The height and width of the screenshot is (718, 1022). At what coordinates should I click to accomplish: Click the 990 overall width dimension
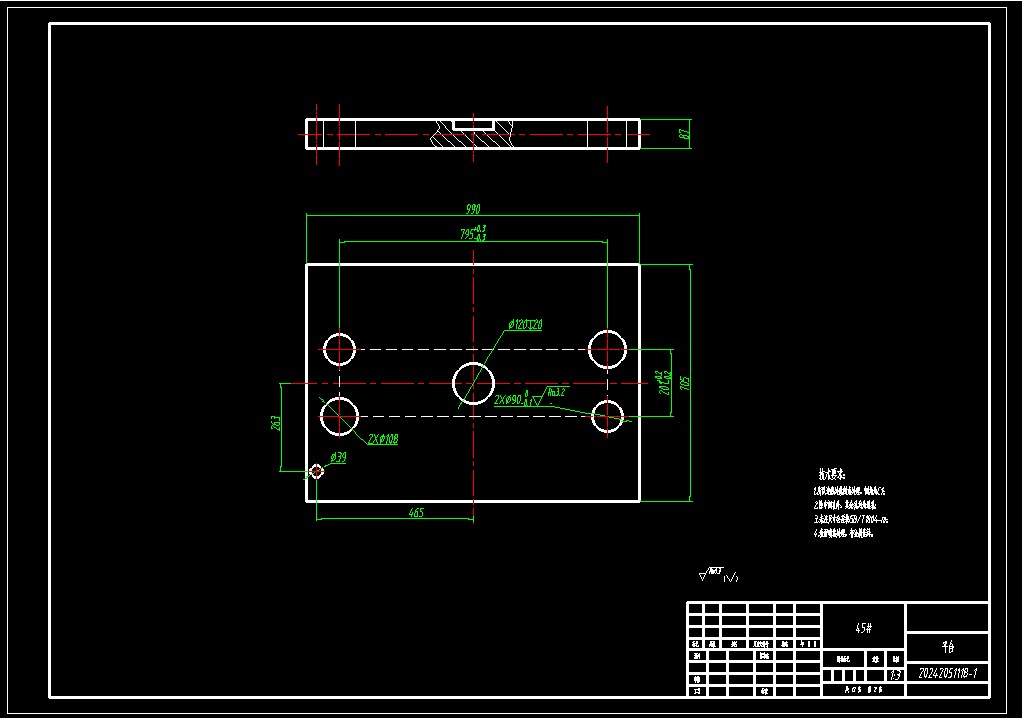(x=473, y=208)
